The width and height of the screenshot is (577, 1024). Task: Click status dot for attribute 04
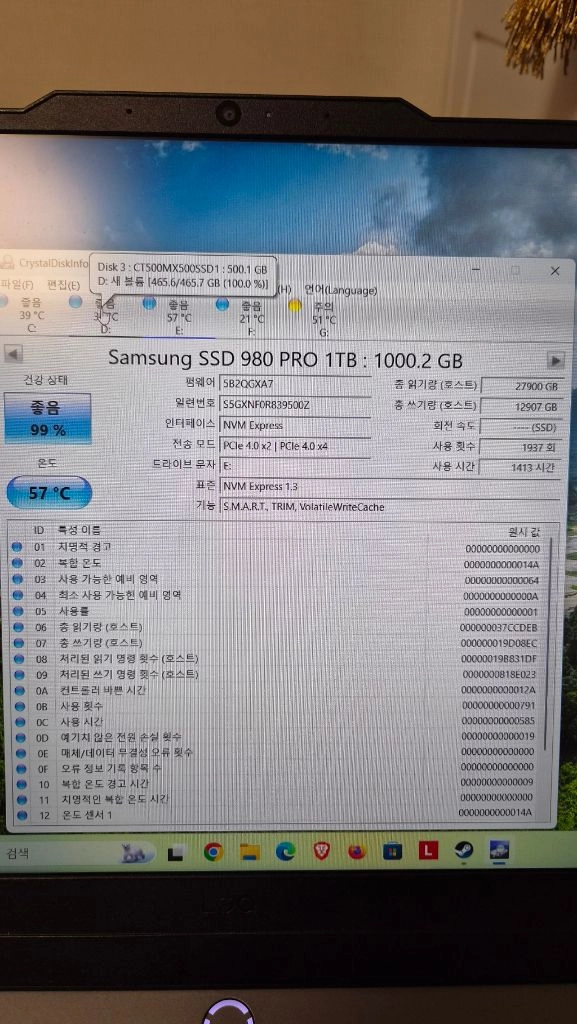[x=18, y=595]
